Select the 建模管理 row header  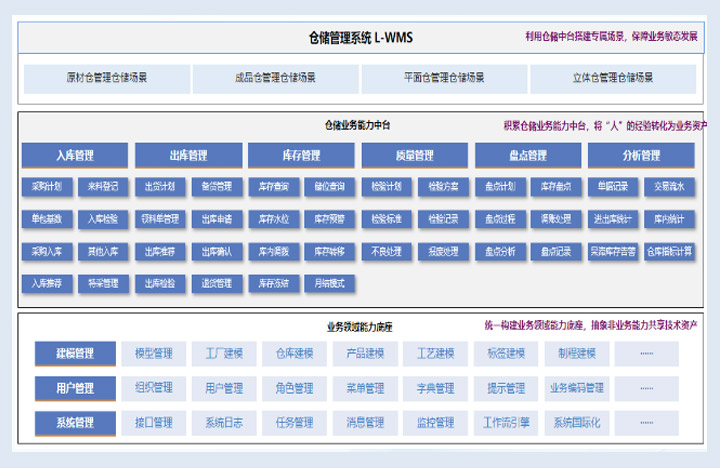pyautogui.click(x=75, y=354)
